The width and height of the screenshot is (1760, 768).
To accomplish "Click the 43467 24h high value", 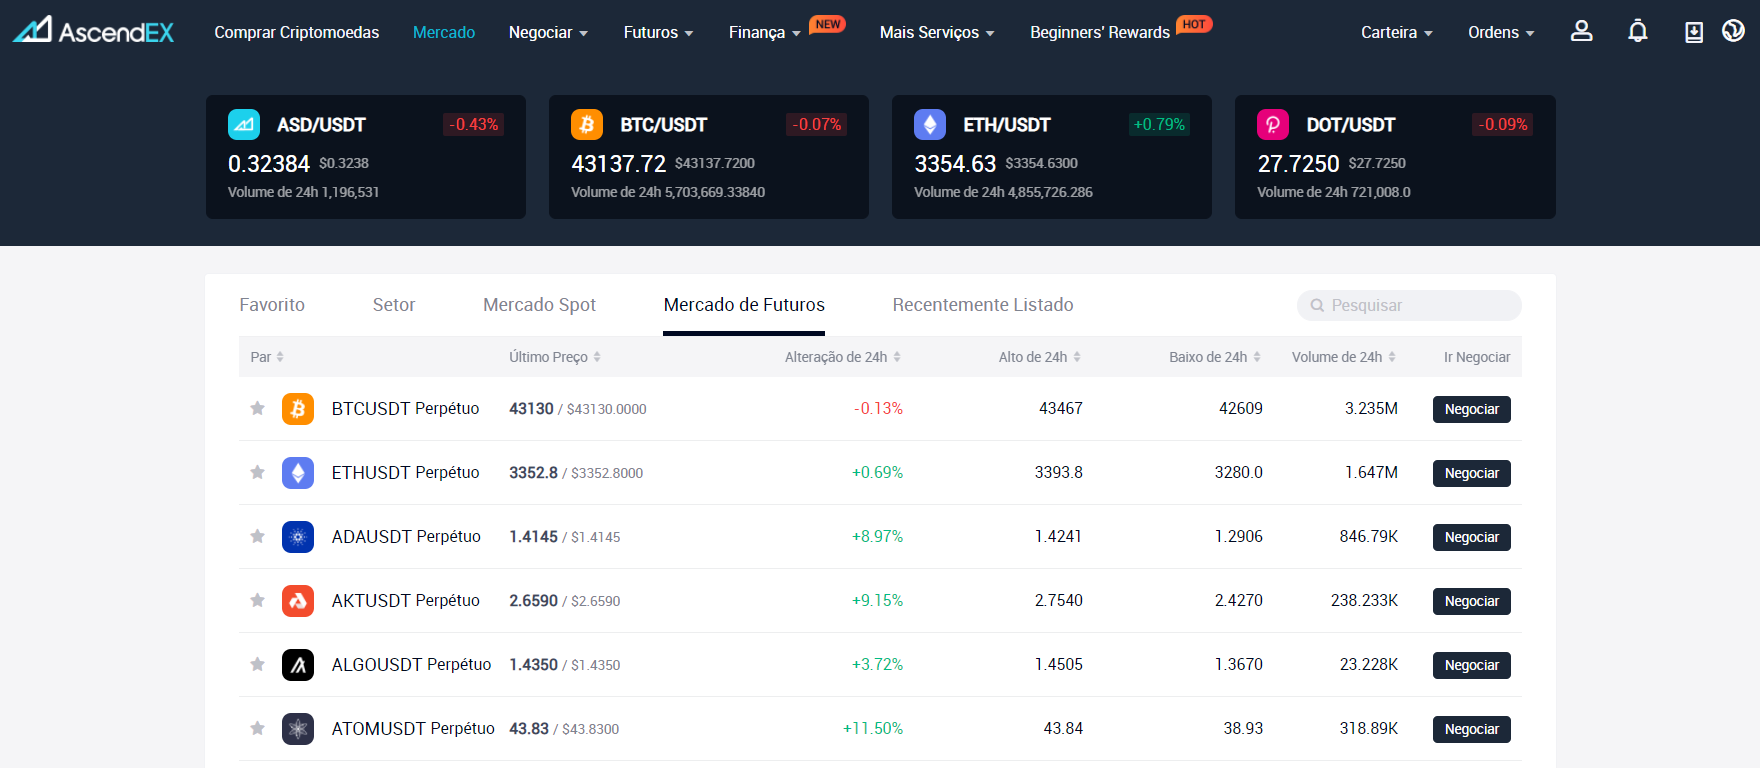I will coord(1061,409).
